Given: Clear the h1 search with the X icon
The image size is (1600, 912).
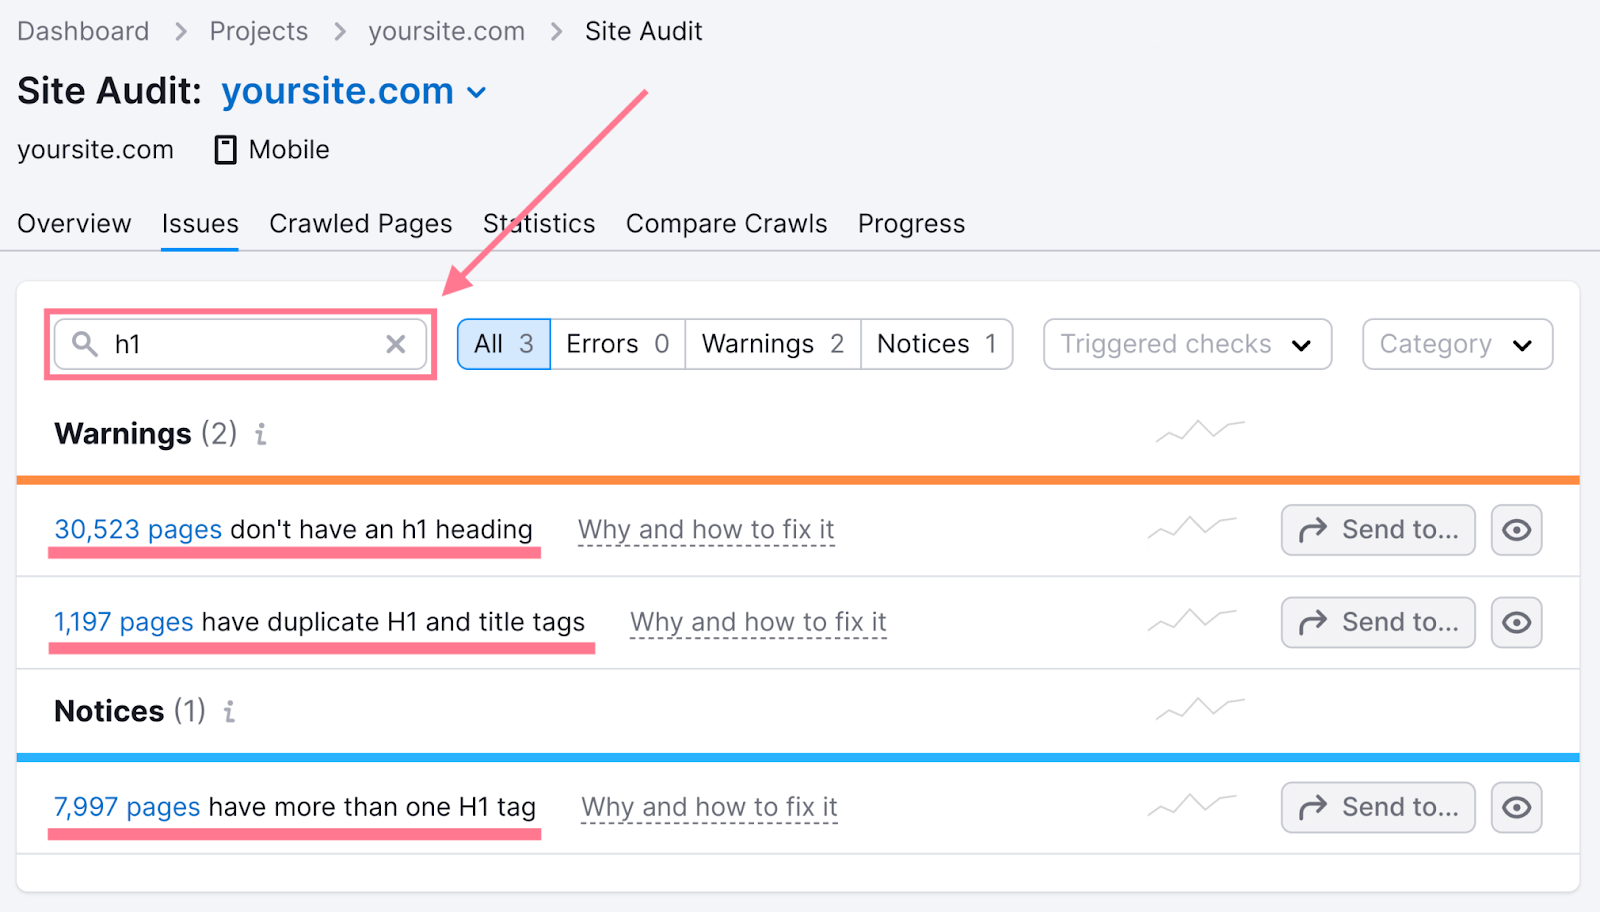Looking at the screenshot, I should click(396, 343).
